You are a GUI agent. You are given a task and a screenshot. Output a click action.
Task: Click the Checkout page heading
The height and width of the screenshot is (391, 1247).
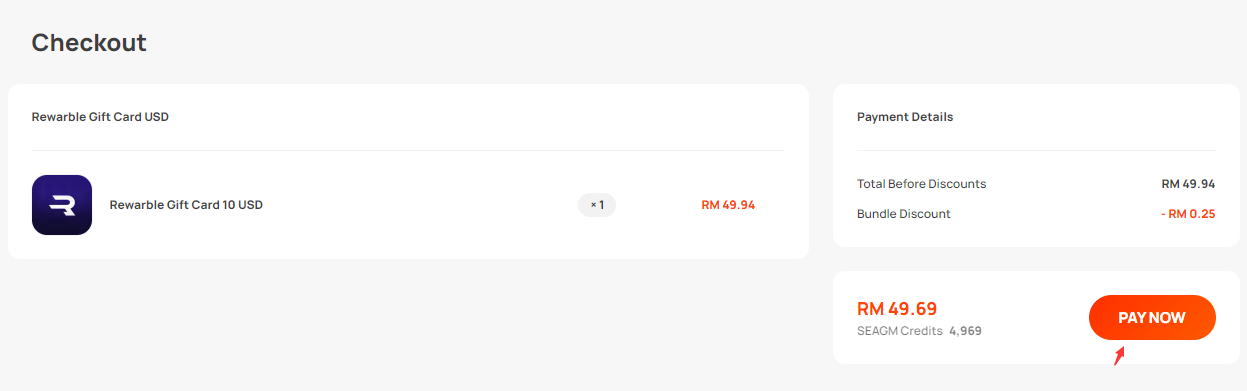pyautogui.click(x=89, y=42)
